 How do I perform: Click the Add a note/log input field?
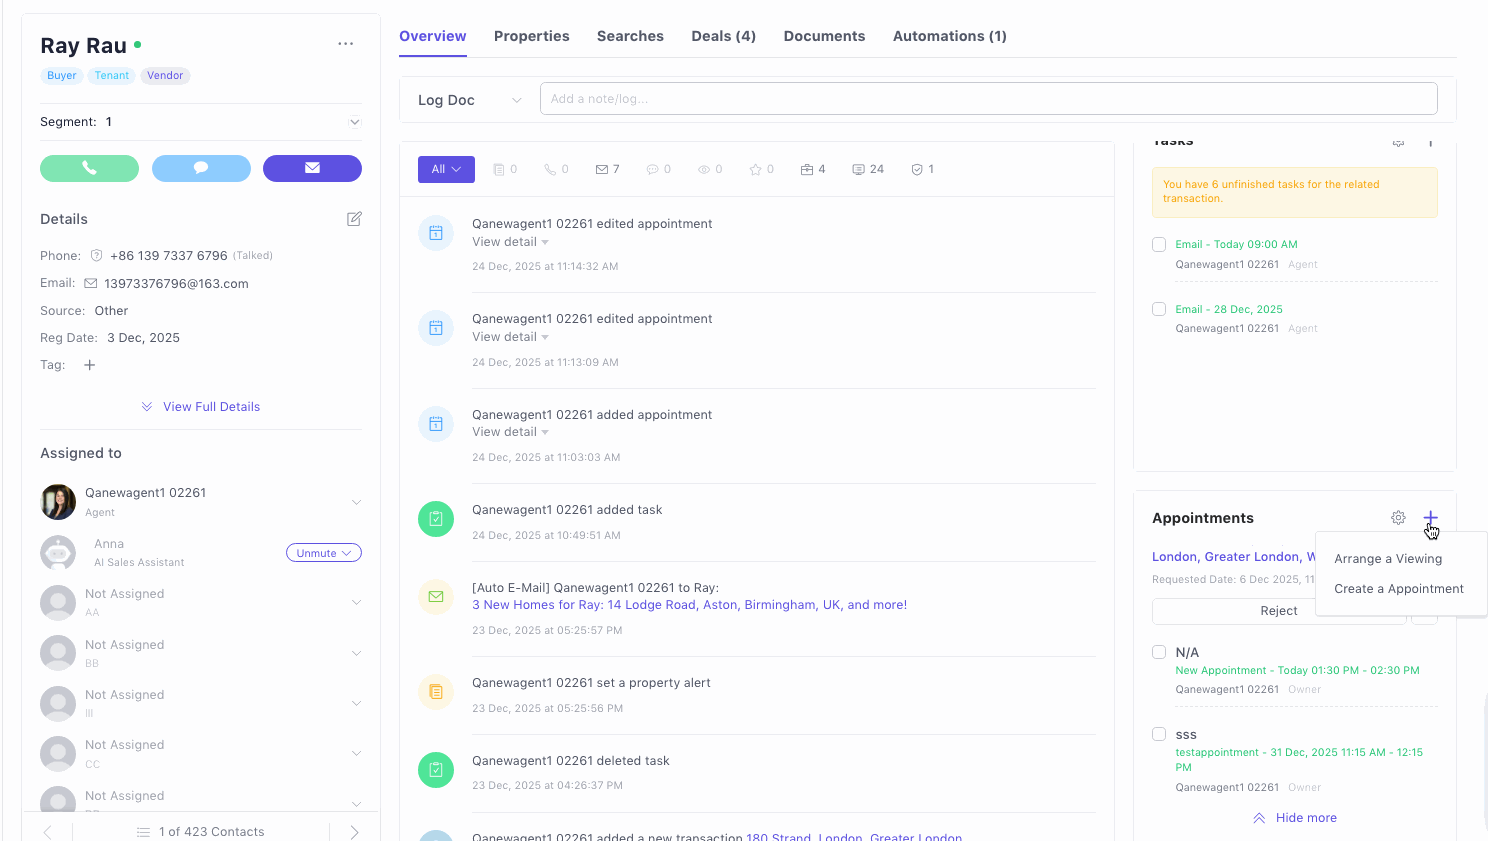click(988, 99)
